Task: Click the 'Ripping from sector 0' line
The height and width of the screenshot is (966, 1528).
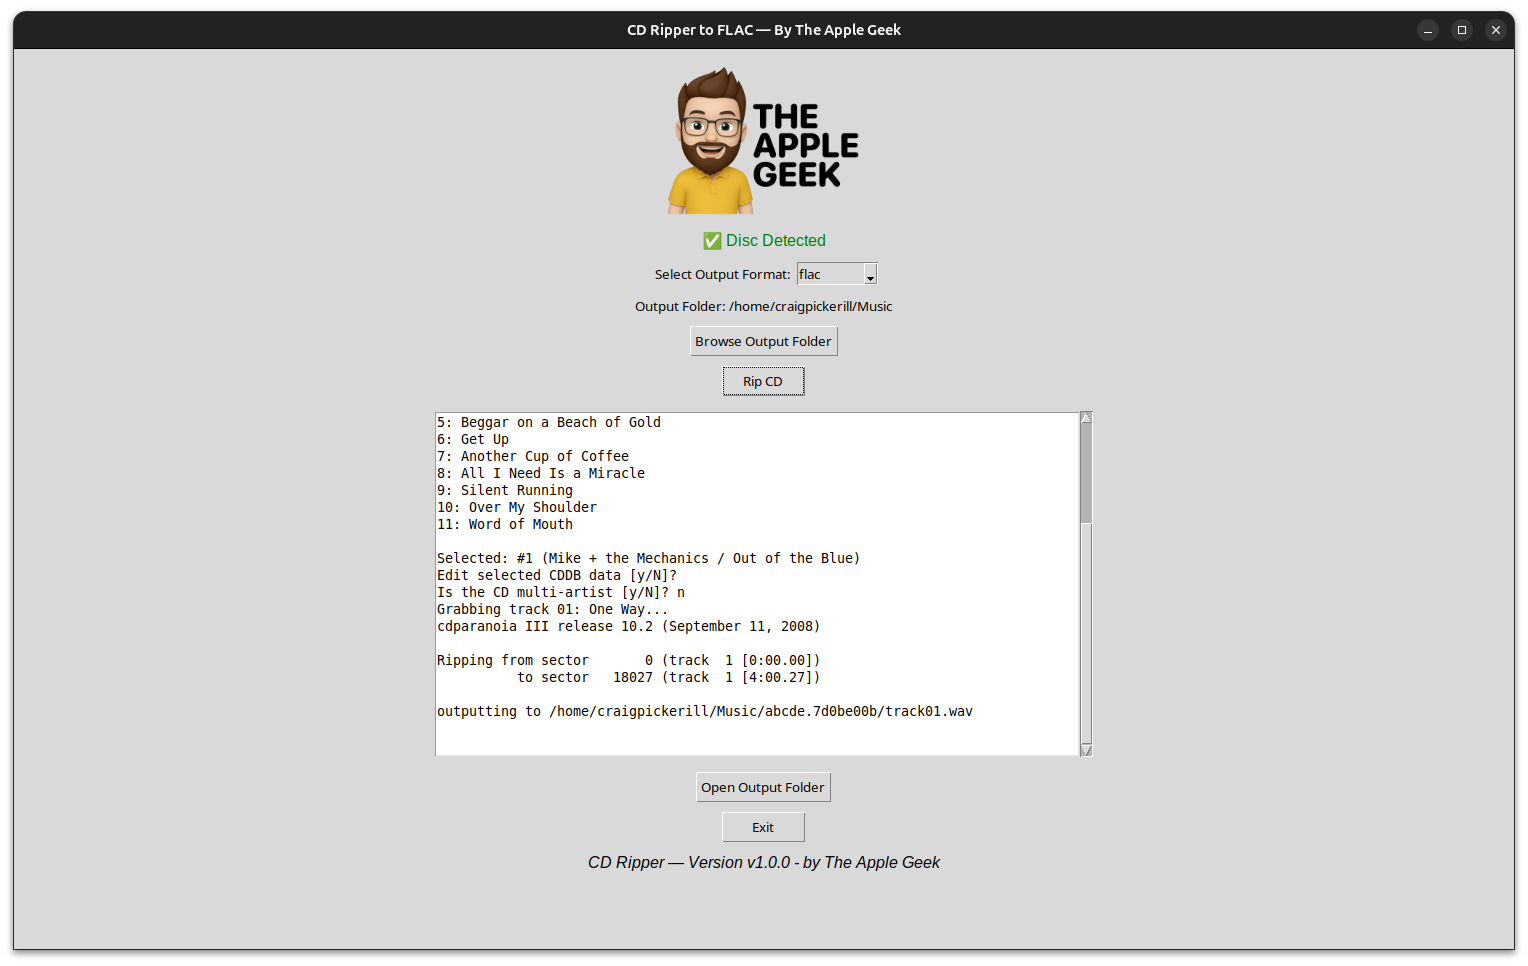Action: [x=629, y=661]
